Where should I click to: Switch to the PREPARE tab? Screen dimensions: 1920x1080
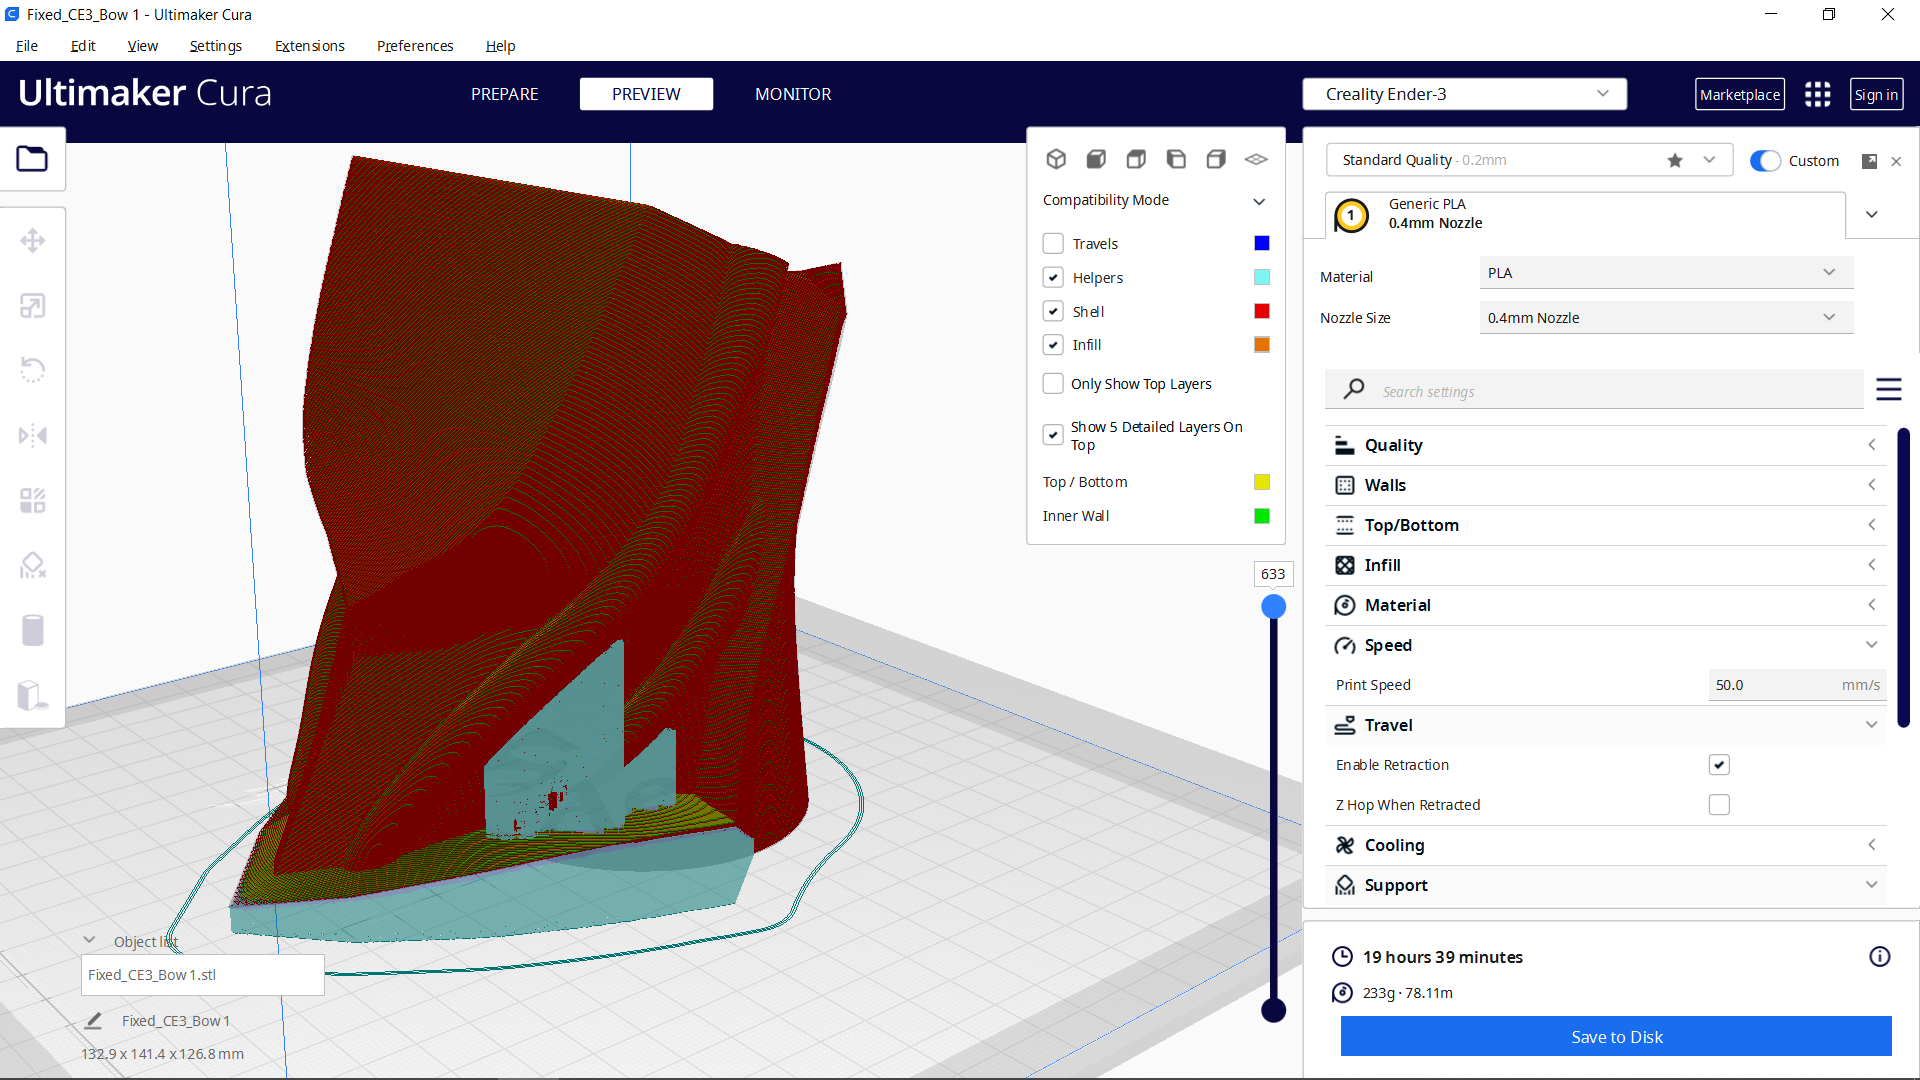pyautogui.click(x=504, y=93)
